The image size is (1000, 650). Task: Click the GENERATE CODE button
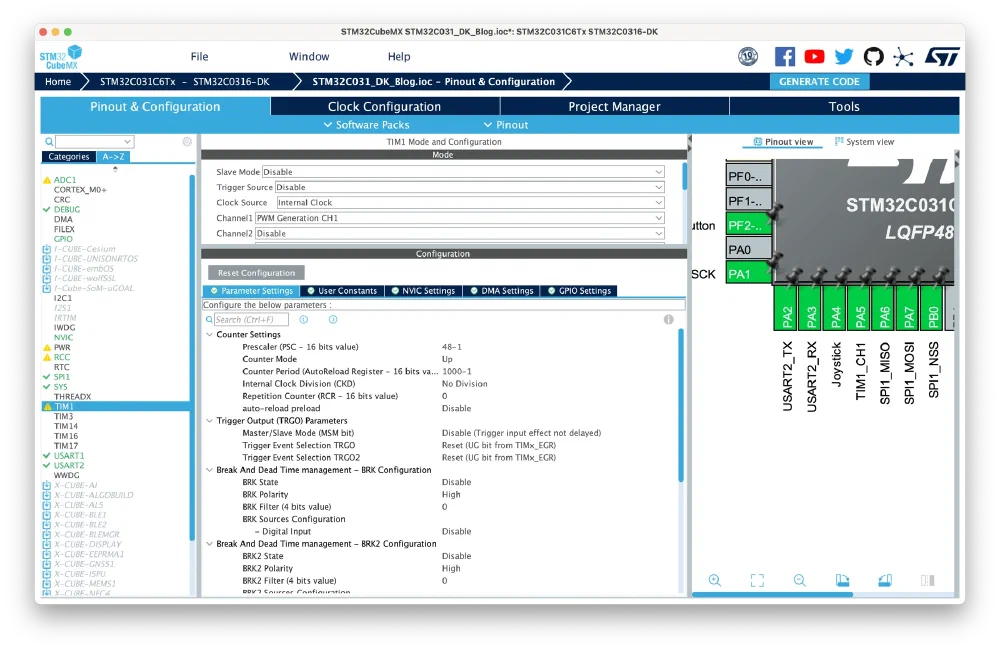tap(819, 82)
